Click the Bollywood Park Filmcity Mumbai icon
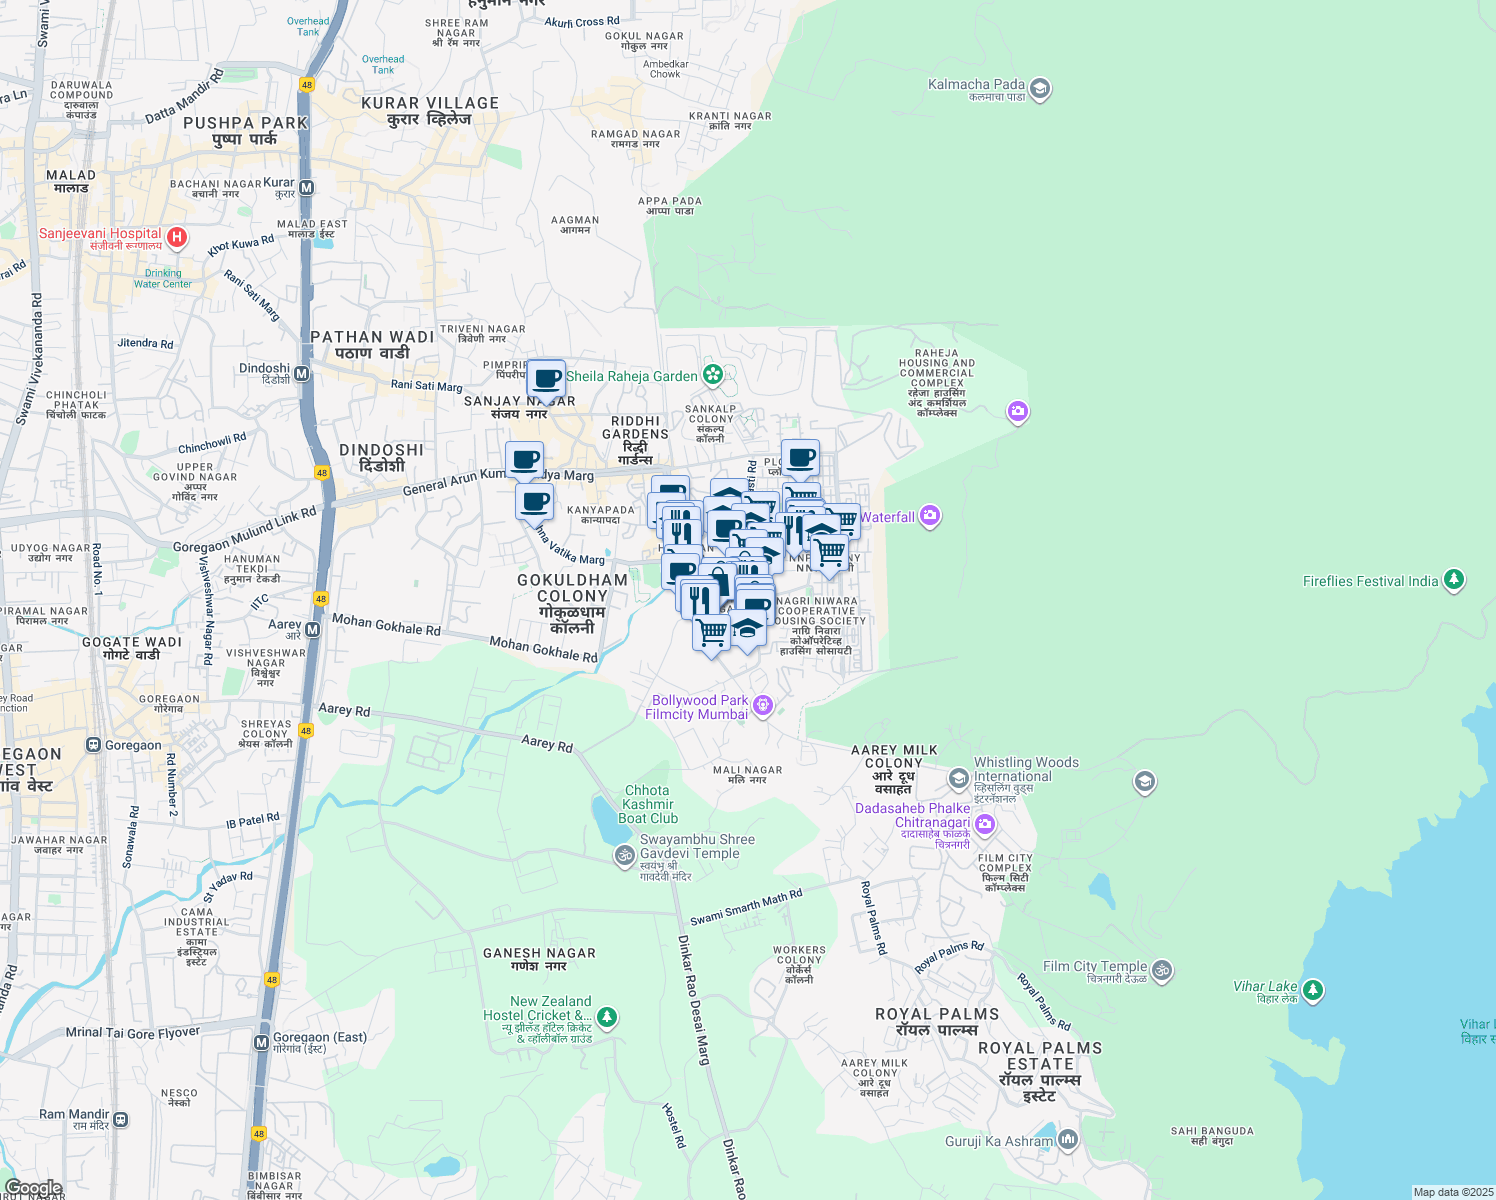Screen dimensions: 1496x1200 763,706
